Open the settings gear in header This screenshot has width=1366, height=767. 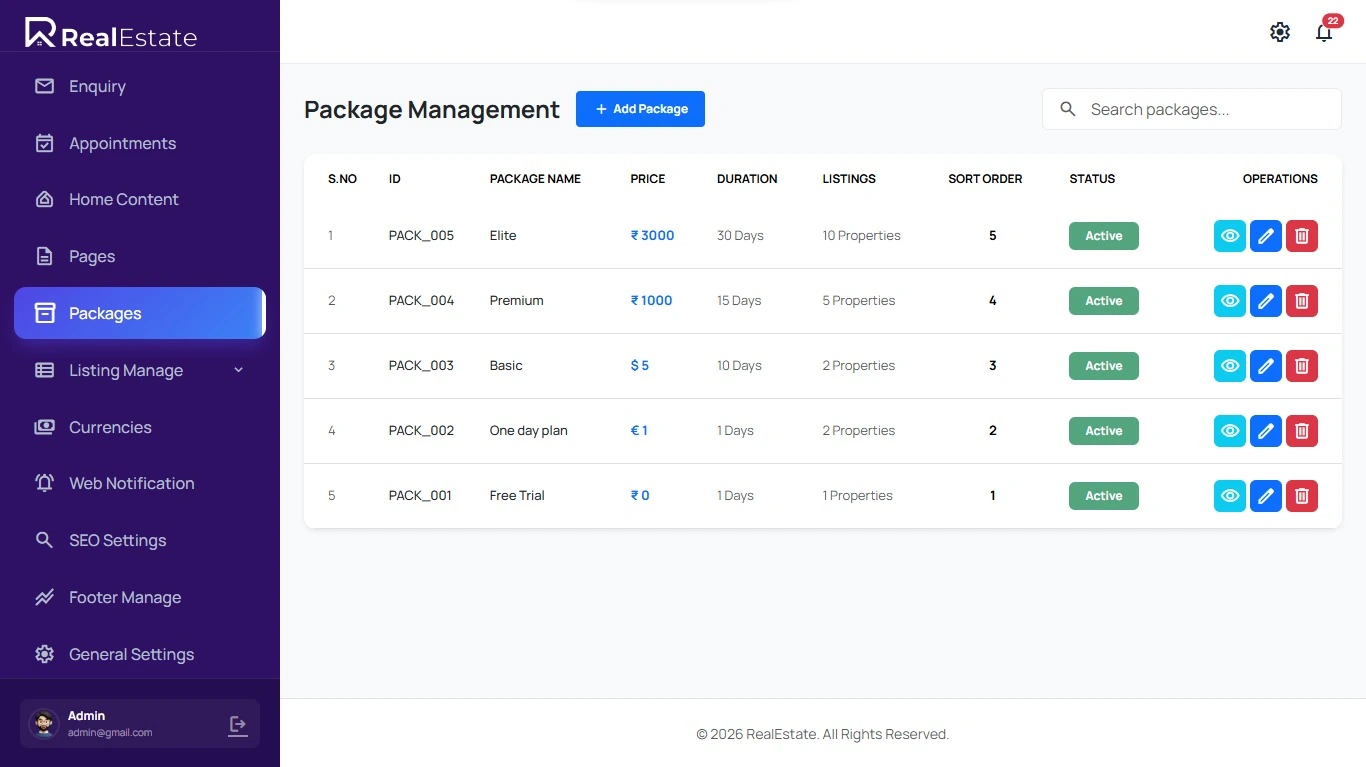1280,32
